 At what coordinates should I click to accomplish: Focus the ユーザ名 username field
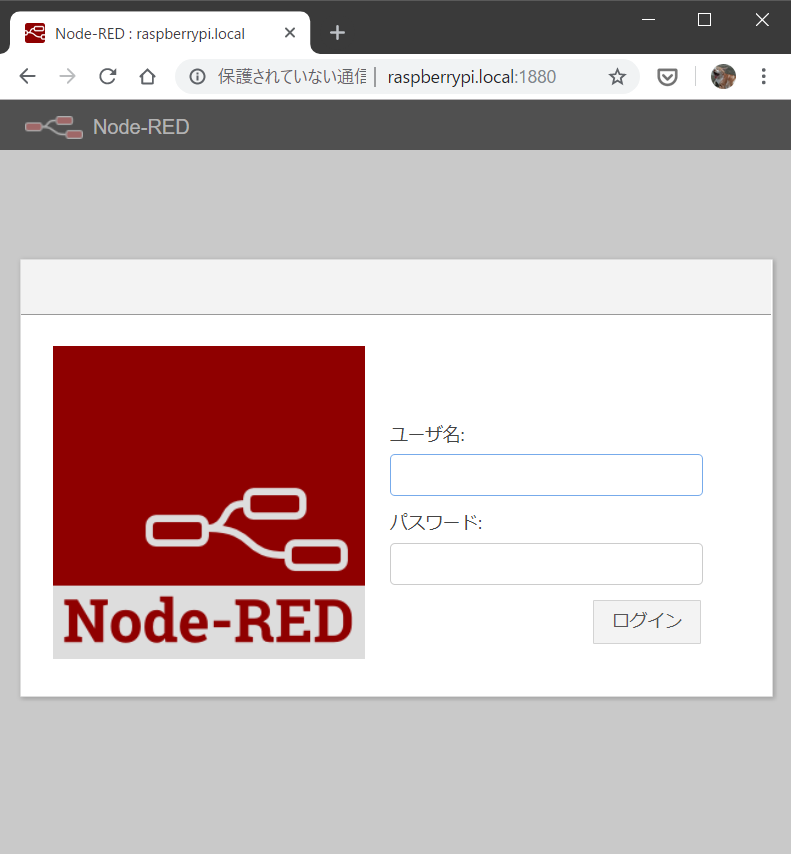(546, 475)
